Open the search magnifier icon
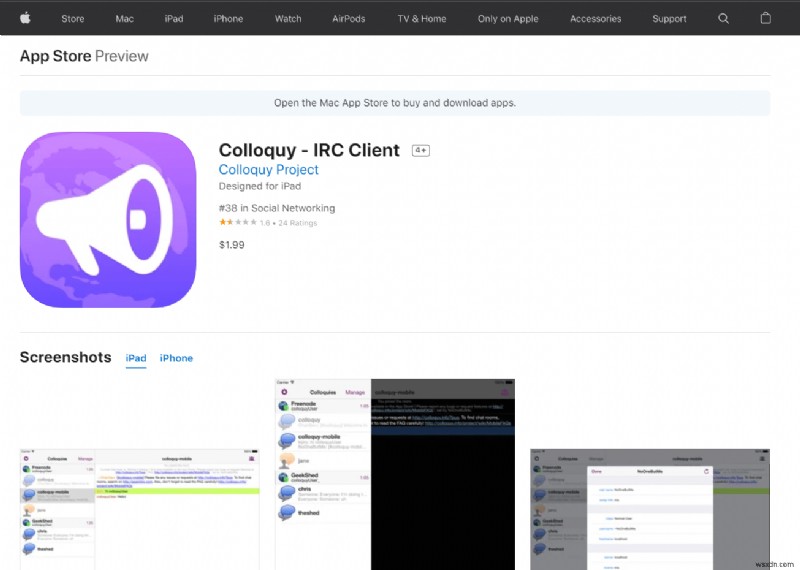Screen dimensions: 800x570 tap(723, 18)
